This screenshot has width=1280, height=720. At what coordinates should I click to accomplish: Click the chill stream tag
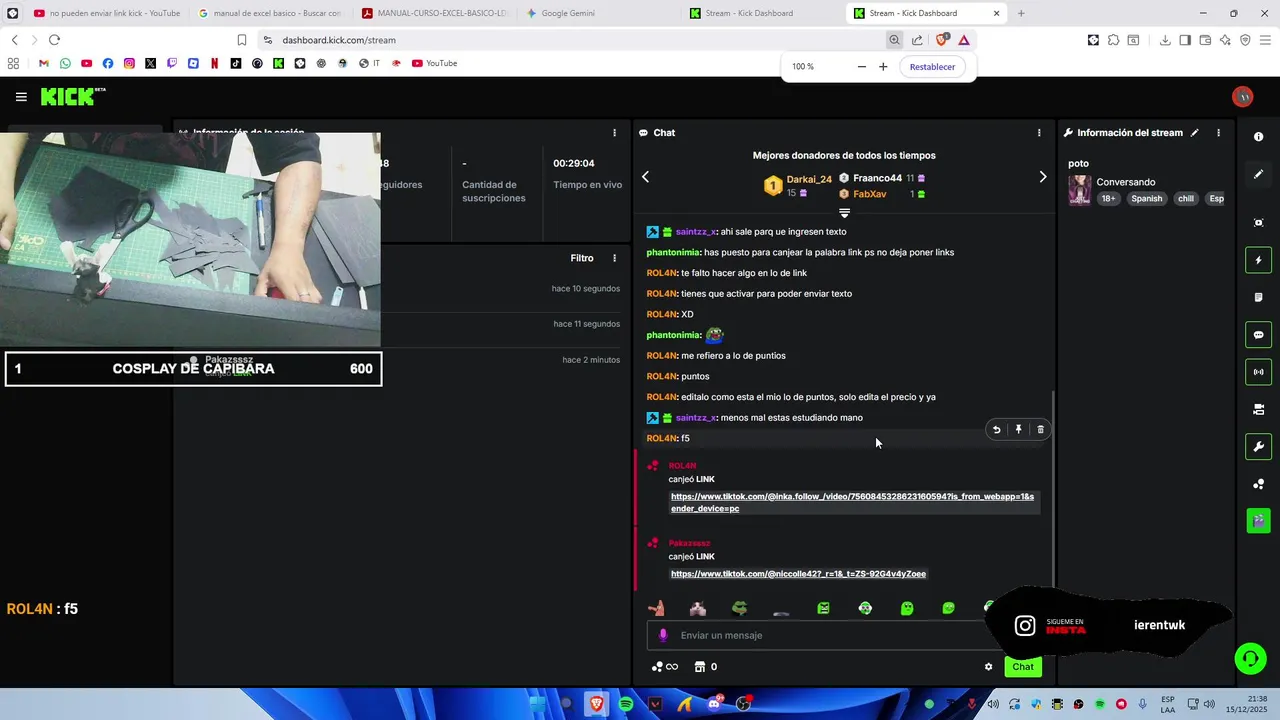click(1186, 199)
